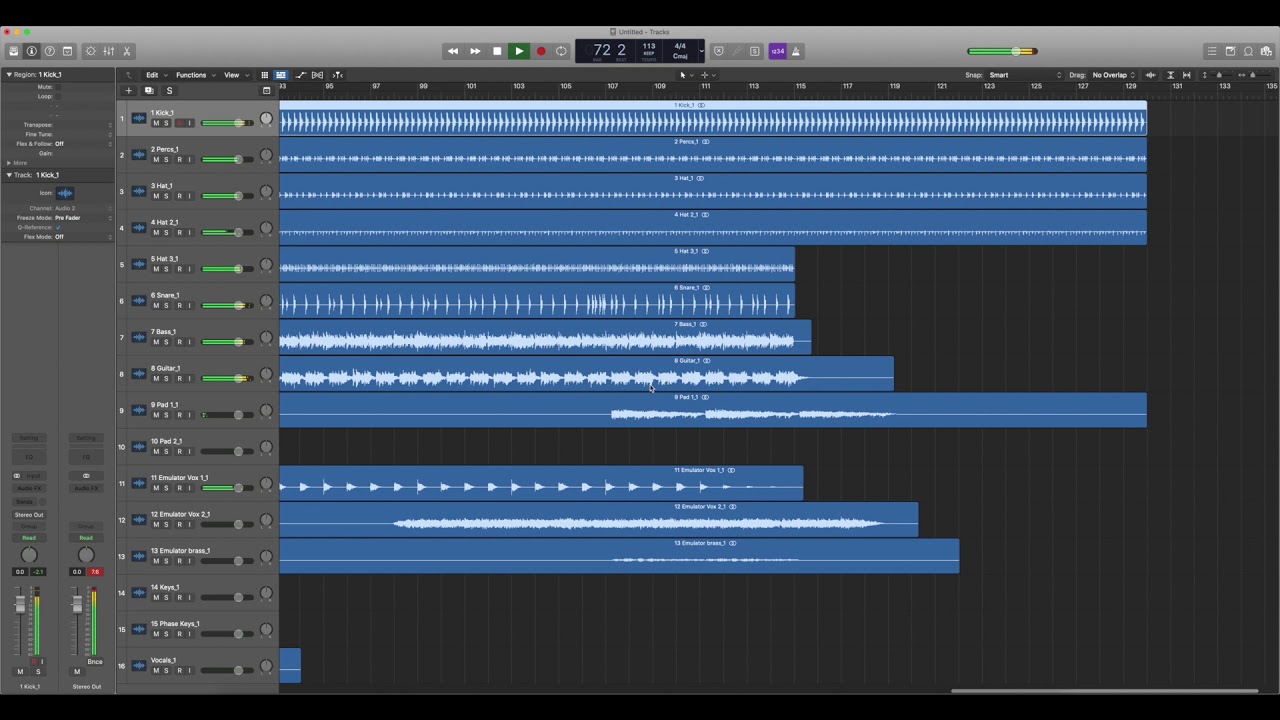
Task: Enable input monitoring on 6 Snare_1
Action: click(x=191, y=306)
